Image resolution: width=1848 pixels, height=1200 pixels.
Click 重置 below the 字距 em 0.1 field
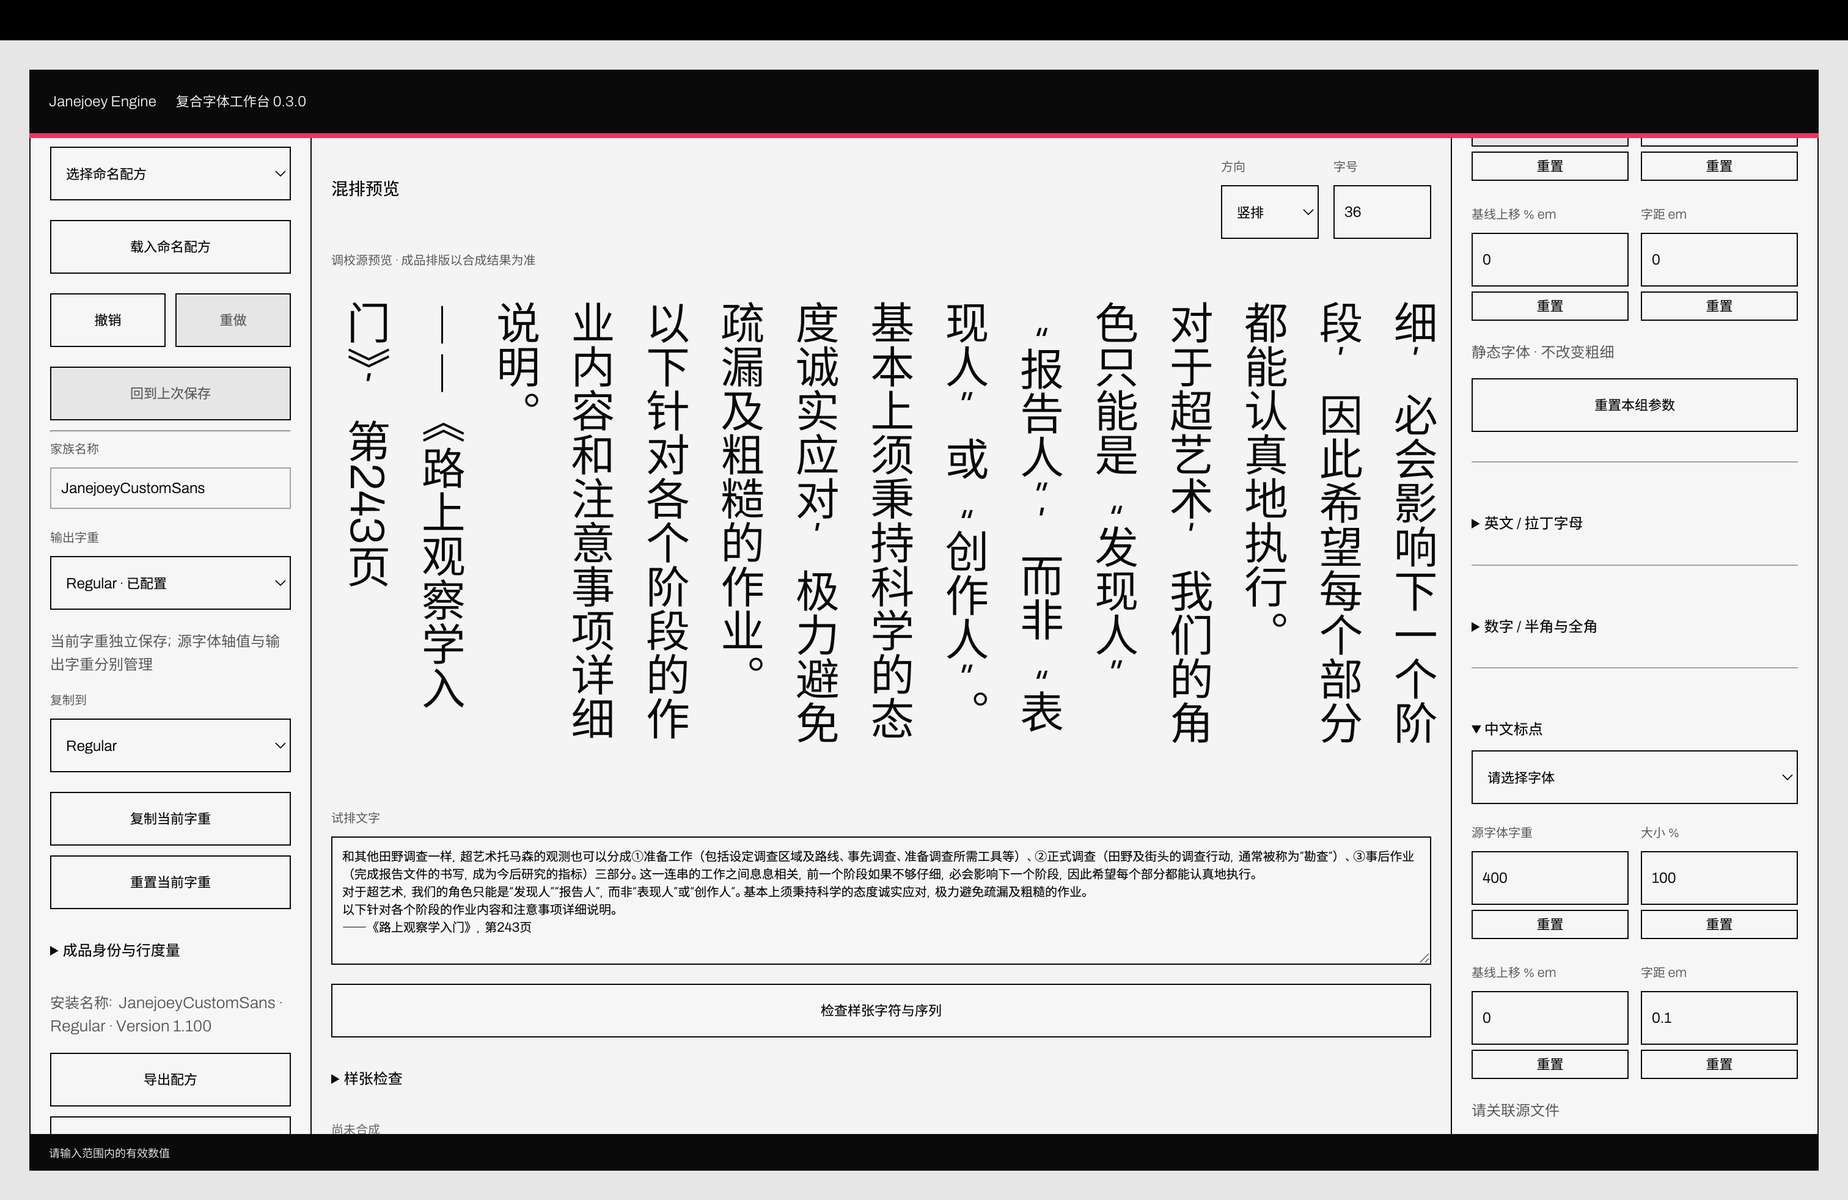(x=1719, y=1064)
